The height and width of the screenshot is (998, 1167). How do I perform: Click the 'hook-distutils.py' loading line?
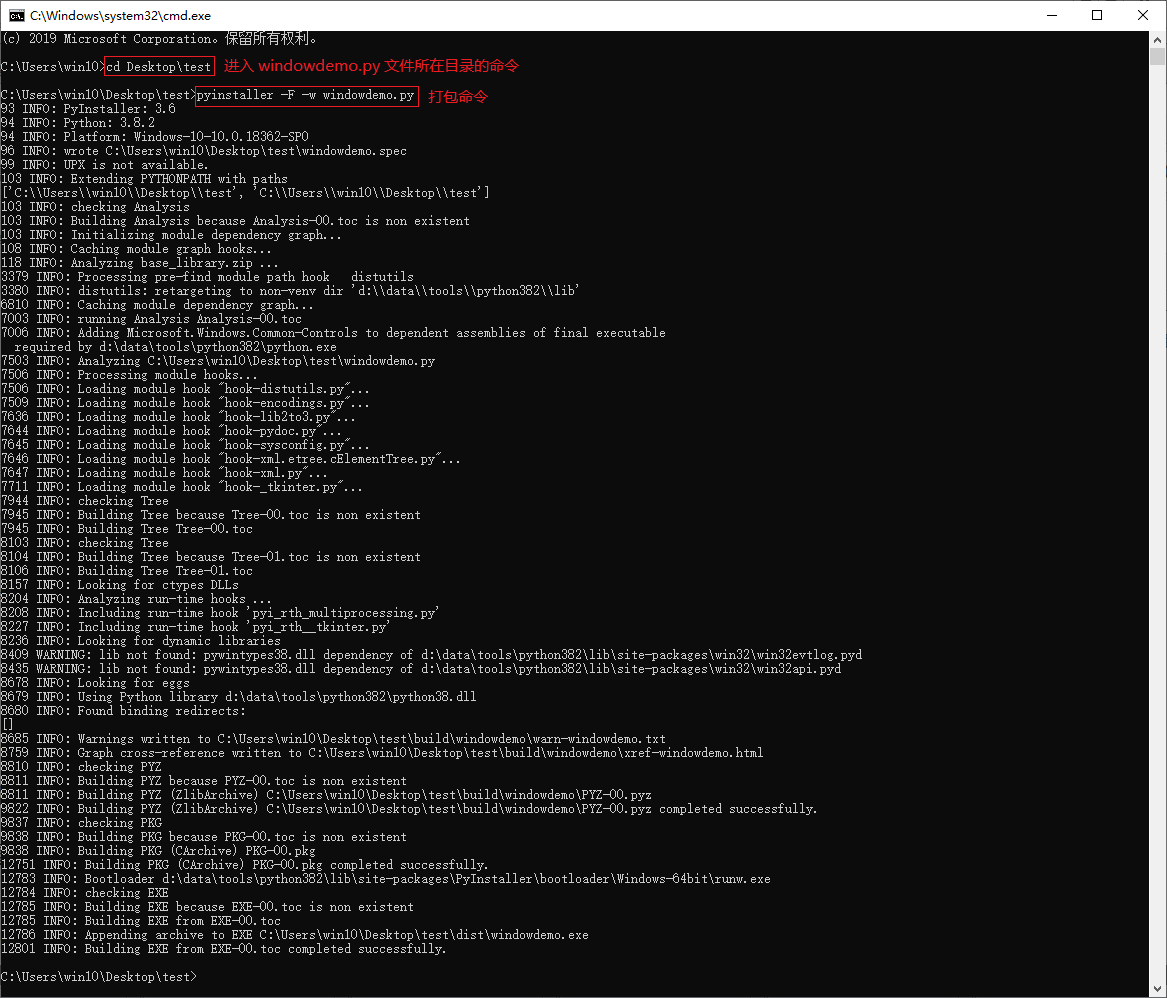[185, 389]
